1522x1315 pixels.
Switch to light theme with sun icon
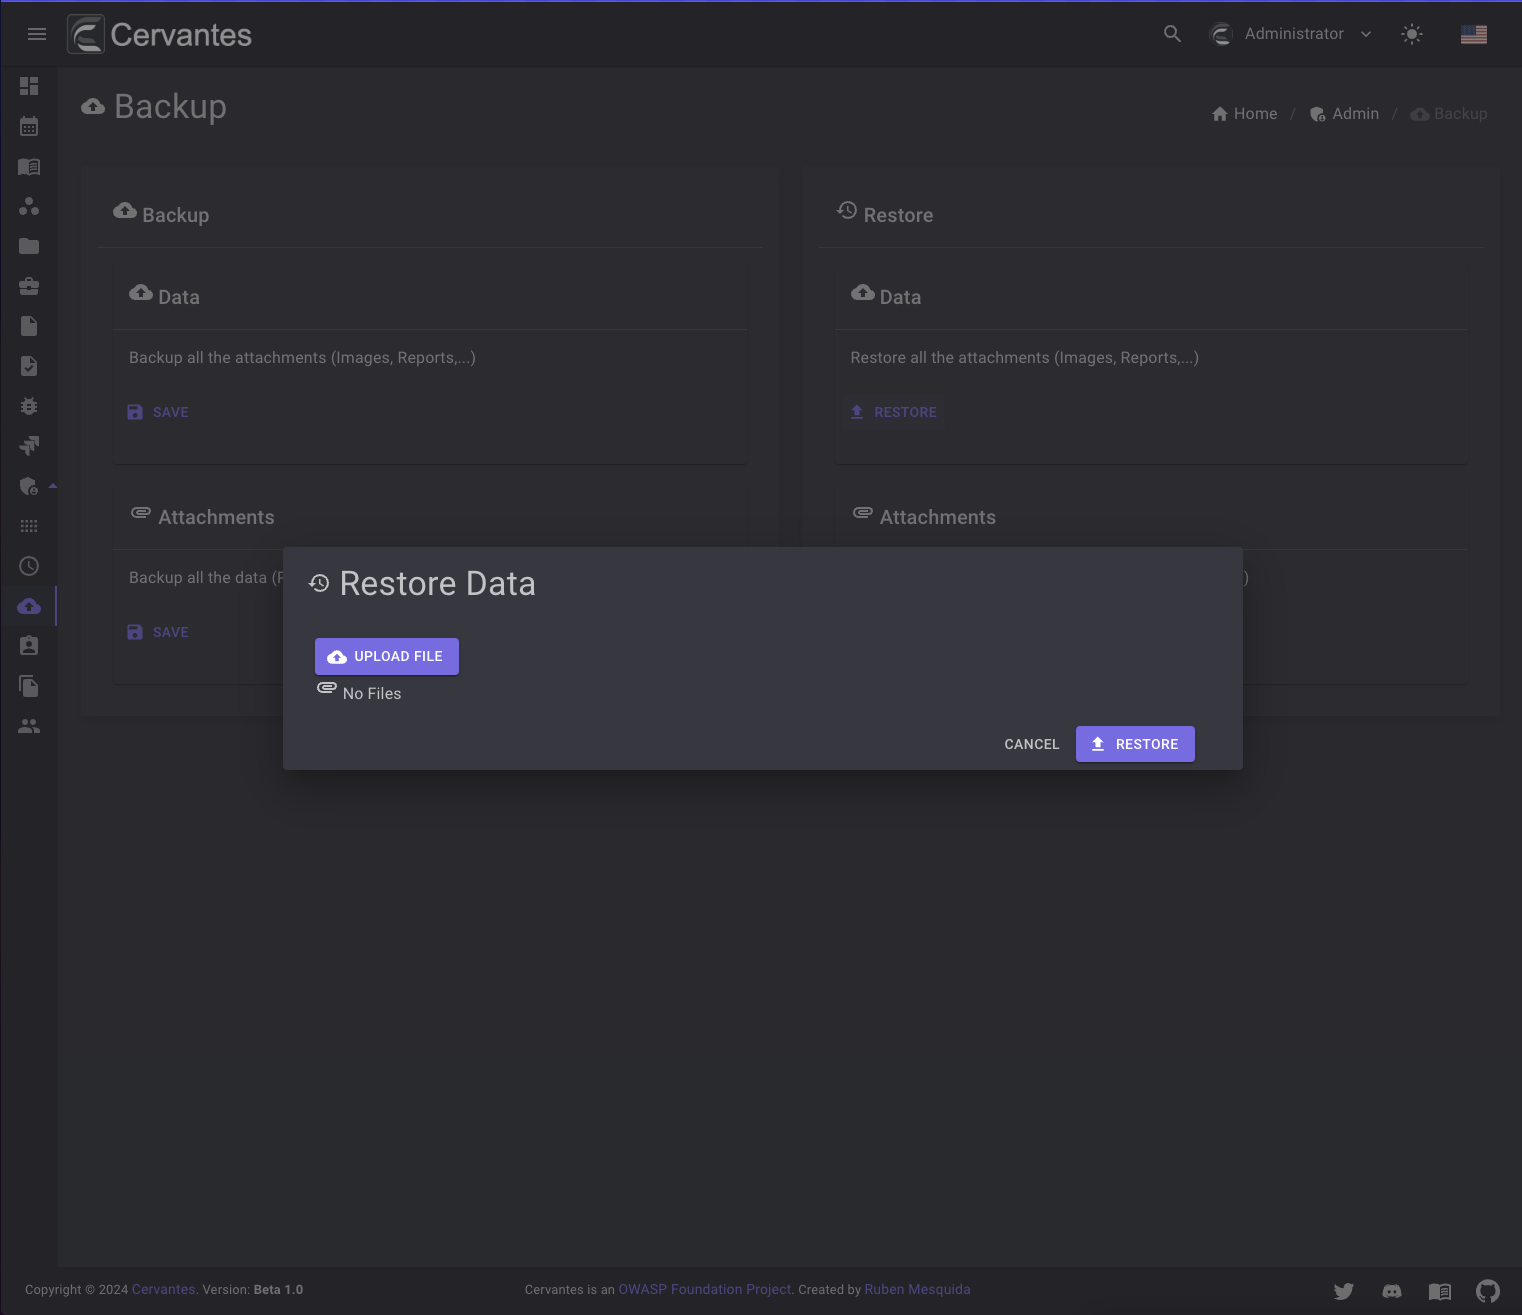(1412, 34)
